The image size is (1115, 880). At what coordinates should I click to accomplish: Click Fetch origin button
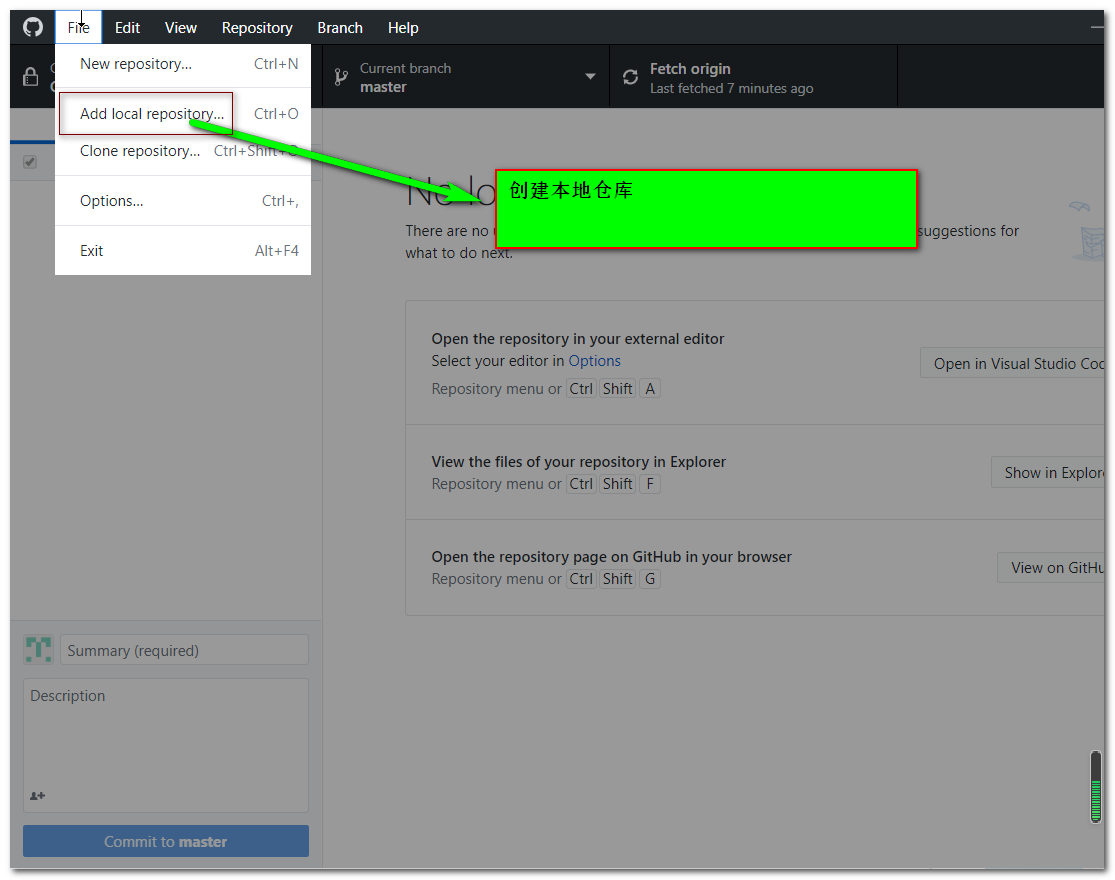754,77
